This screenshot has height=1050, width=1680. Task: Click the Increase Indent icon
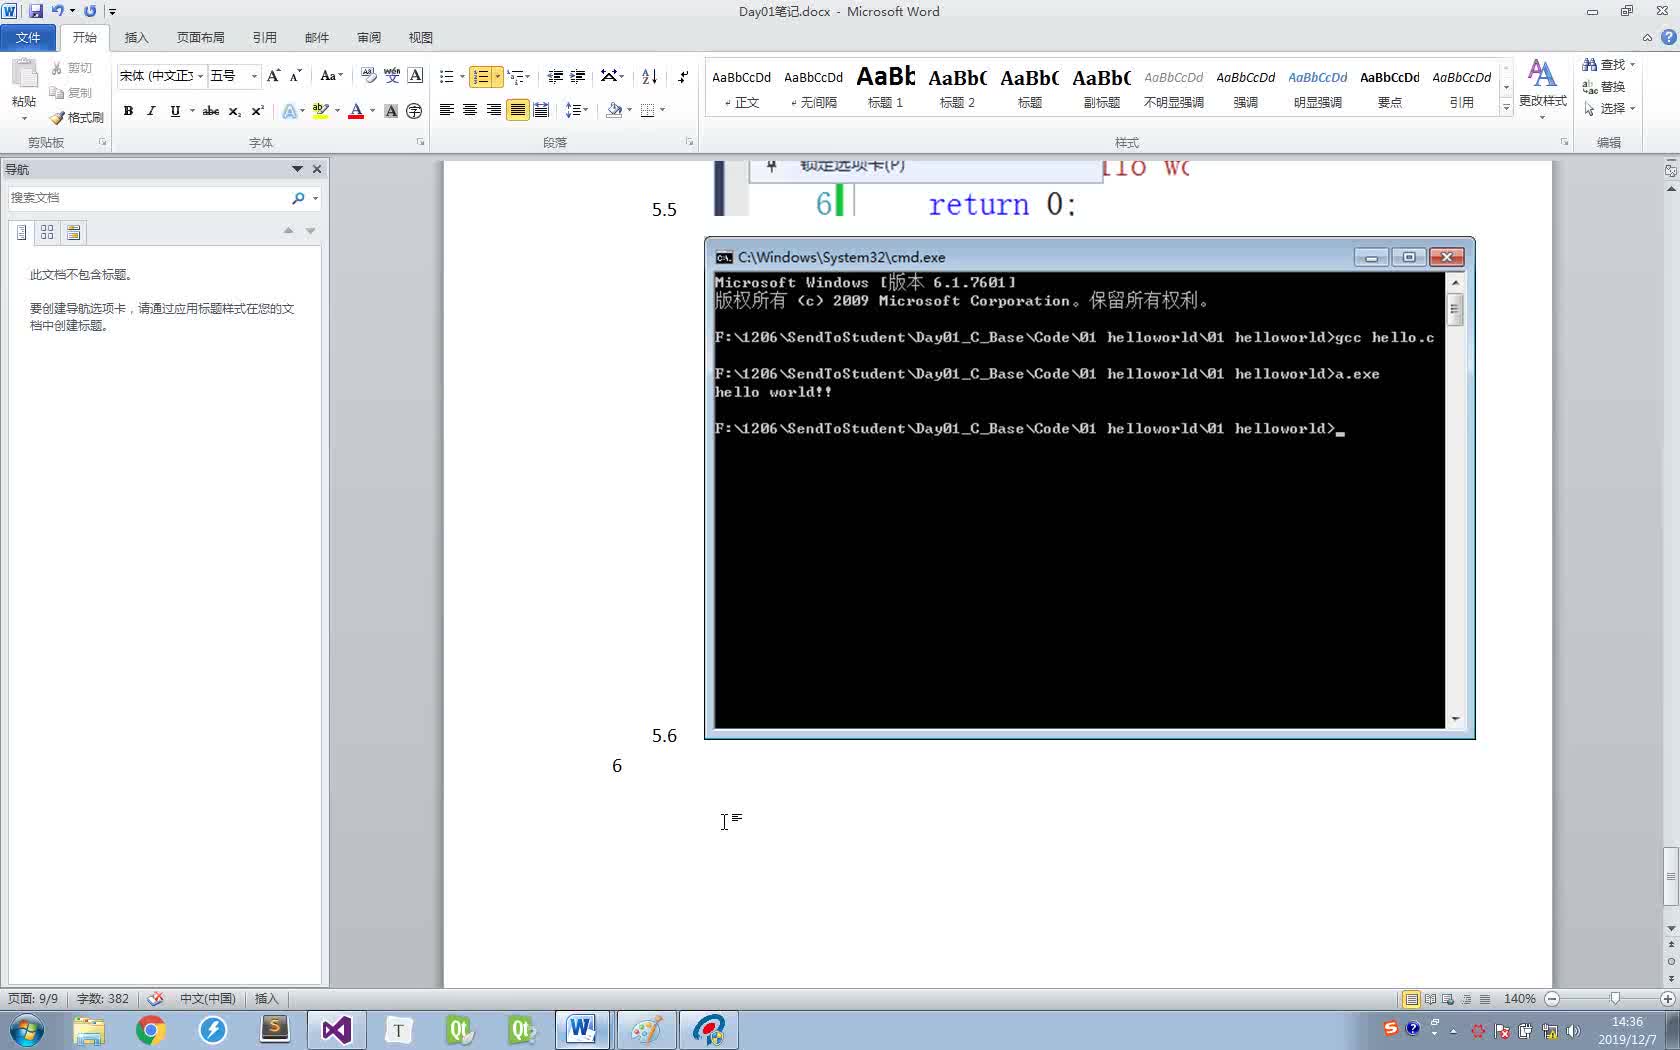point(577,76)
